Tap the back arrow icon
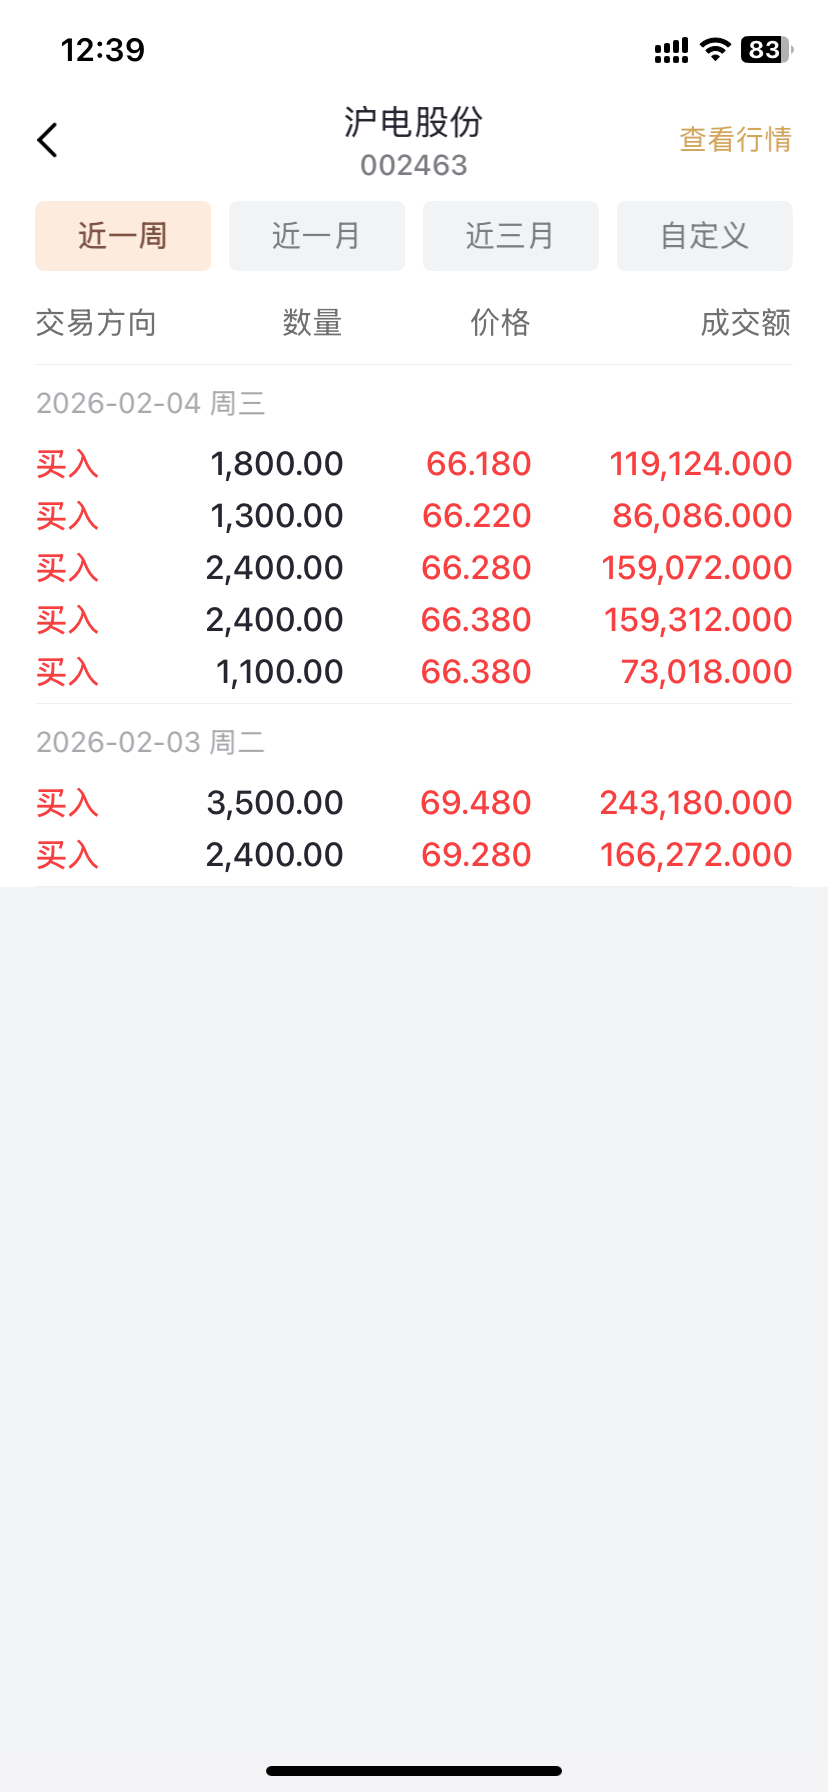 click(47, 140)
